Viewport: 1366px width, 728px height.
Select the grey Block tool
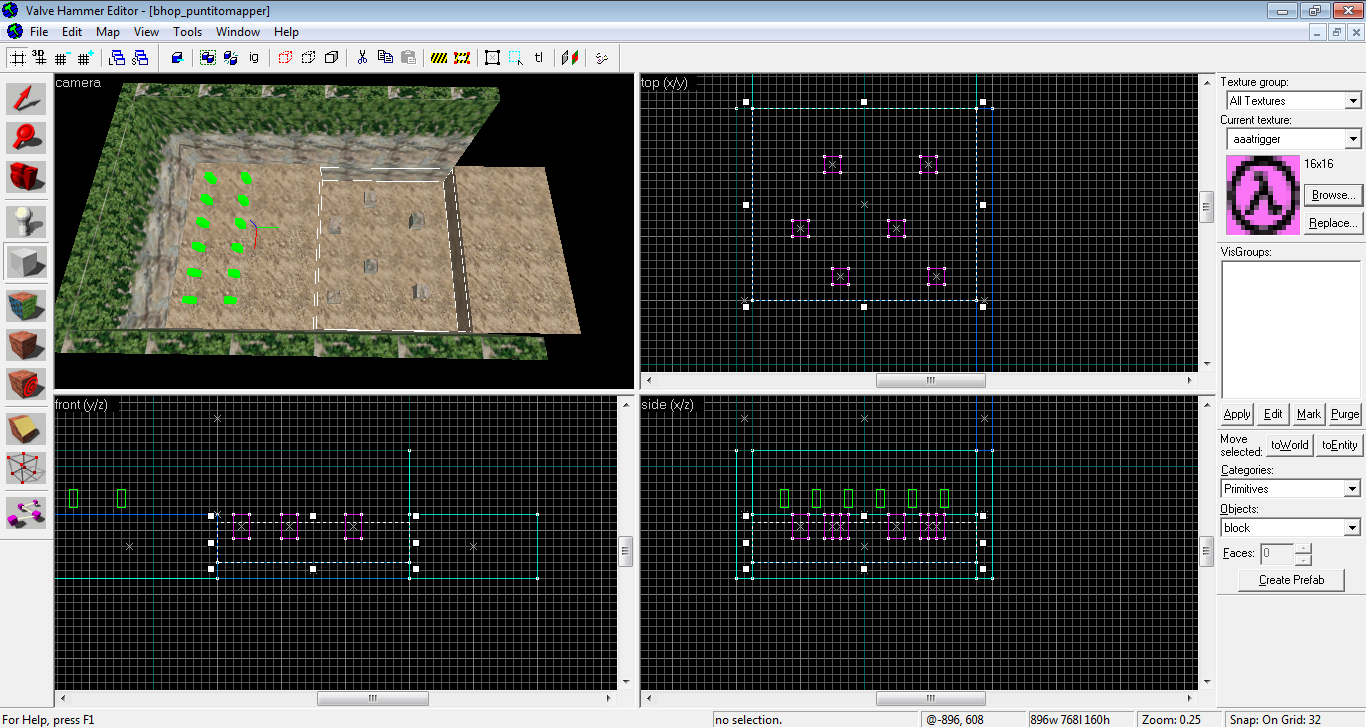tap(27, 262)
